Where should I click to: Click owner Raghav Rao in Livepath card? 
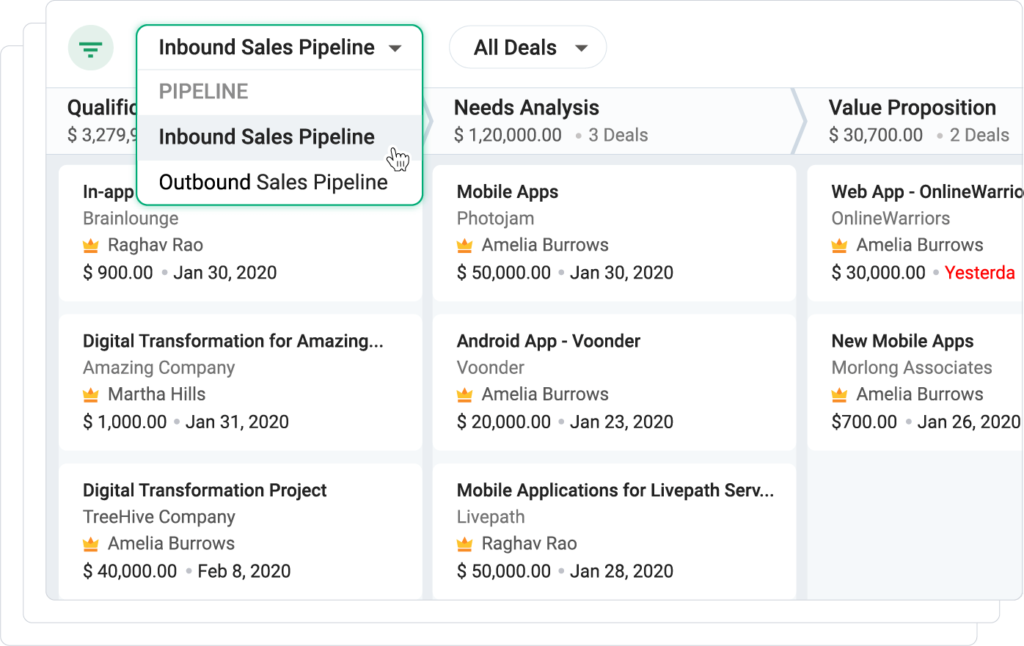click(x=530, y=543)
